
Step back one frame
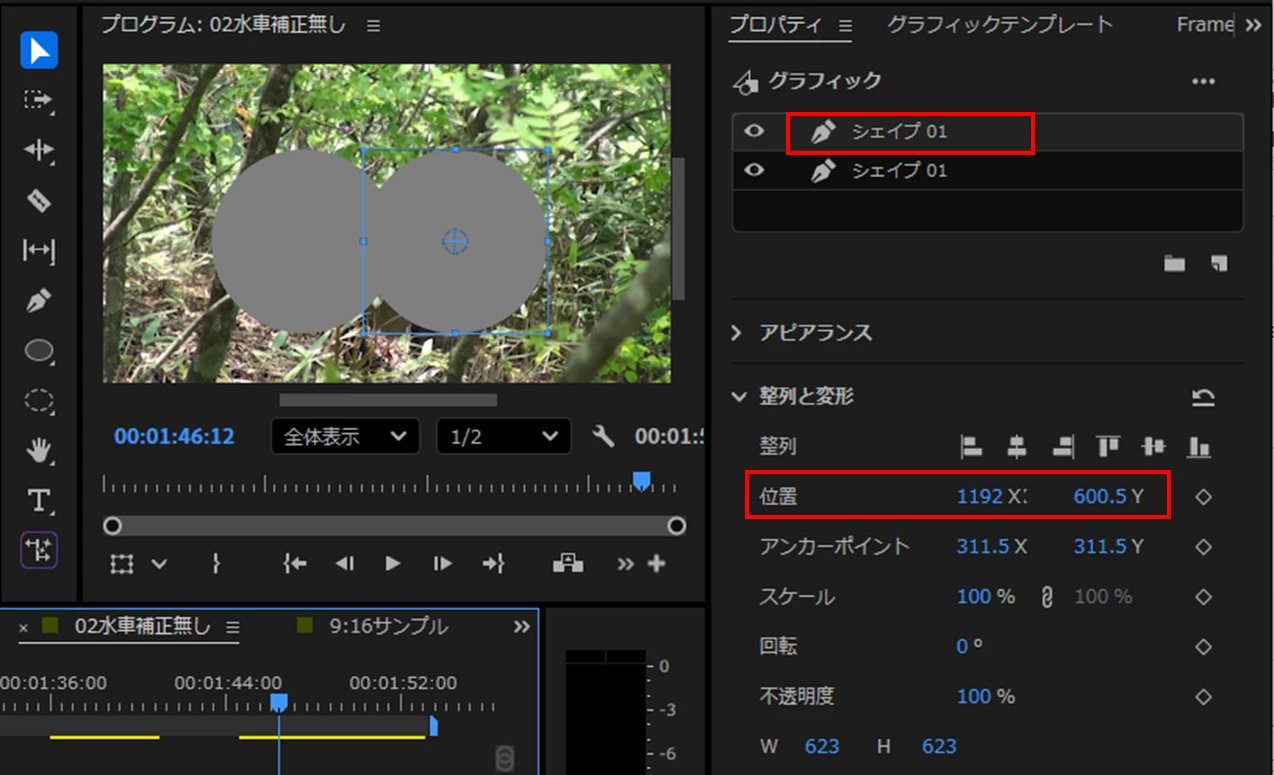click(x=344, y=564)
